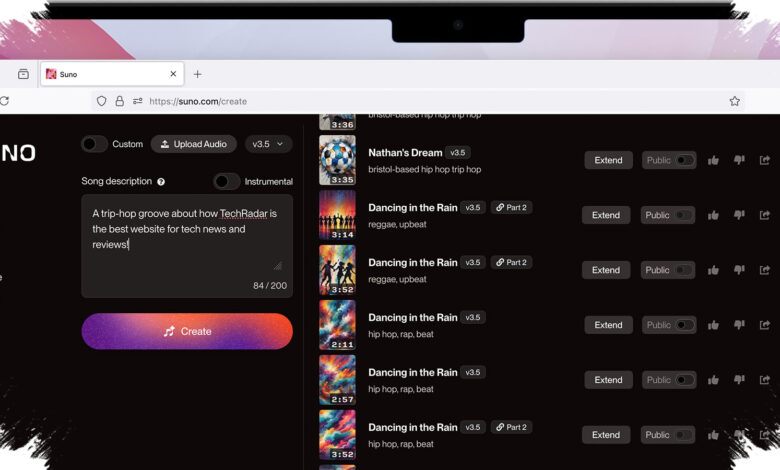Viewport: 780px width, 470px height.
Task: Click into the song description text box
Action: pos(187,246)
